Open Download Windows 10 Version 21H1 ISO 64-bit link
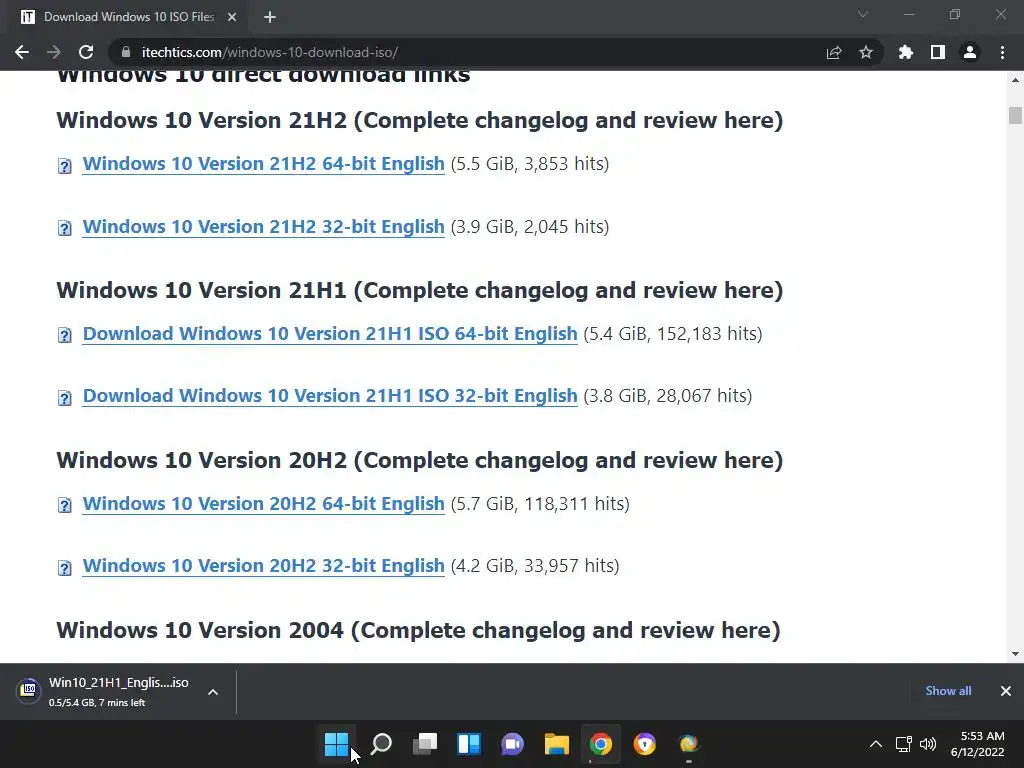Image resolution: width=1024 pixels, height=768 pixels. [x=330, y=334]
